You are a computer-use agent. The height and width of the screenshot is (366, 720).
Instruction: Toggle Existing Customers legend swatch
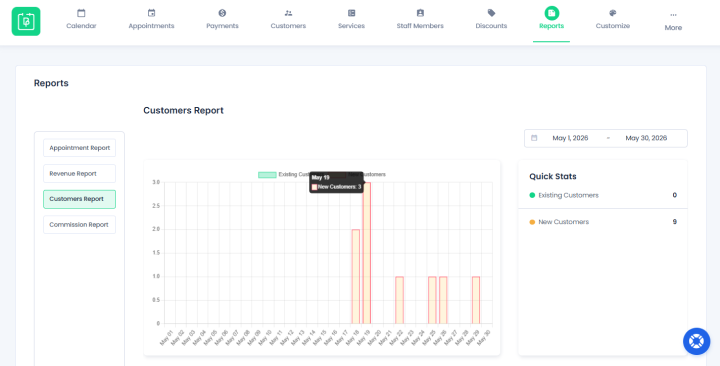tap(267, 175)
